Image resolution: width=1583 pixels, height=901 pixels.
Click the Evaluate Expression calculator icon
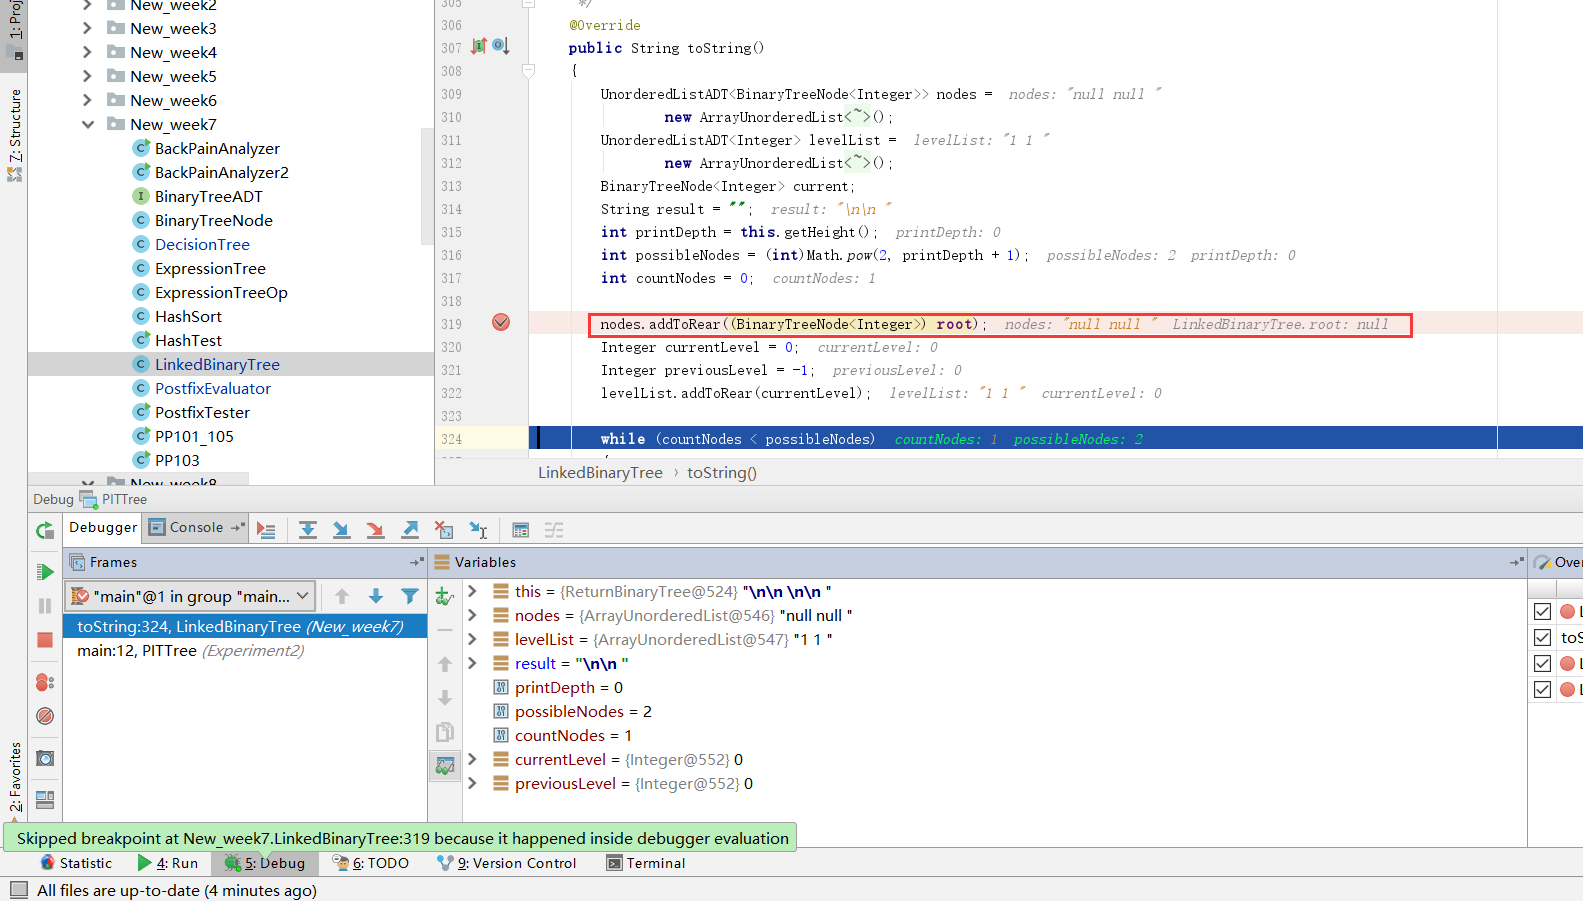[520, 530]
